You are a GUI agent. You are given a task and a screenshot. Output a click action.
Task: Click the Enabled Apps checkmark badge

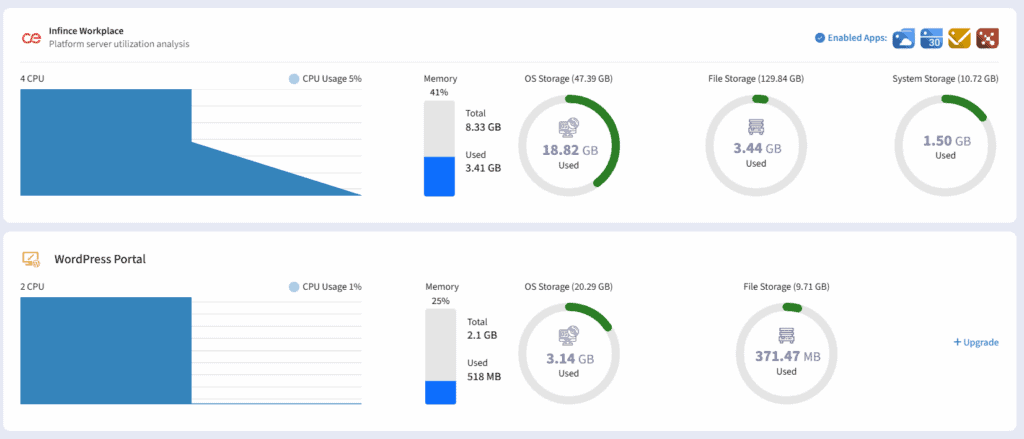(820, 38)
